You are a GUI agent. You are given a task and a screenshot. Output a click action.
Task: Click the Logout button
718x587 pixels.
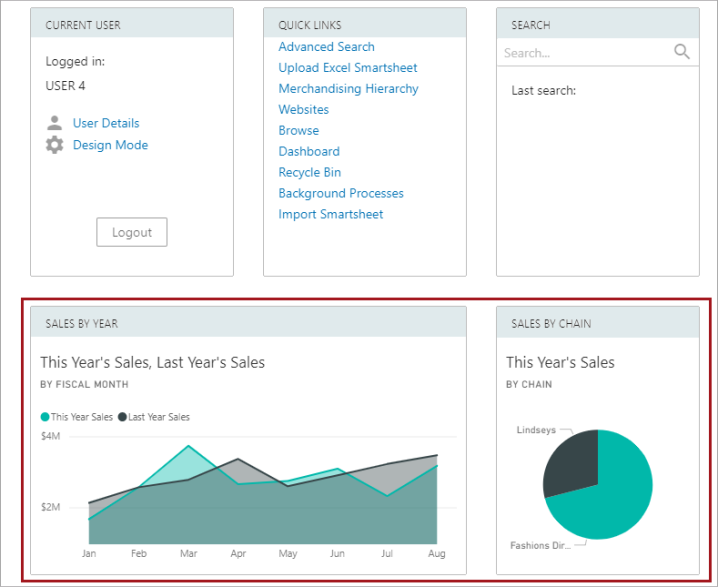point(132,232)
